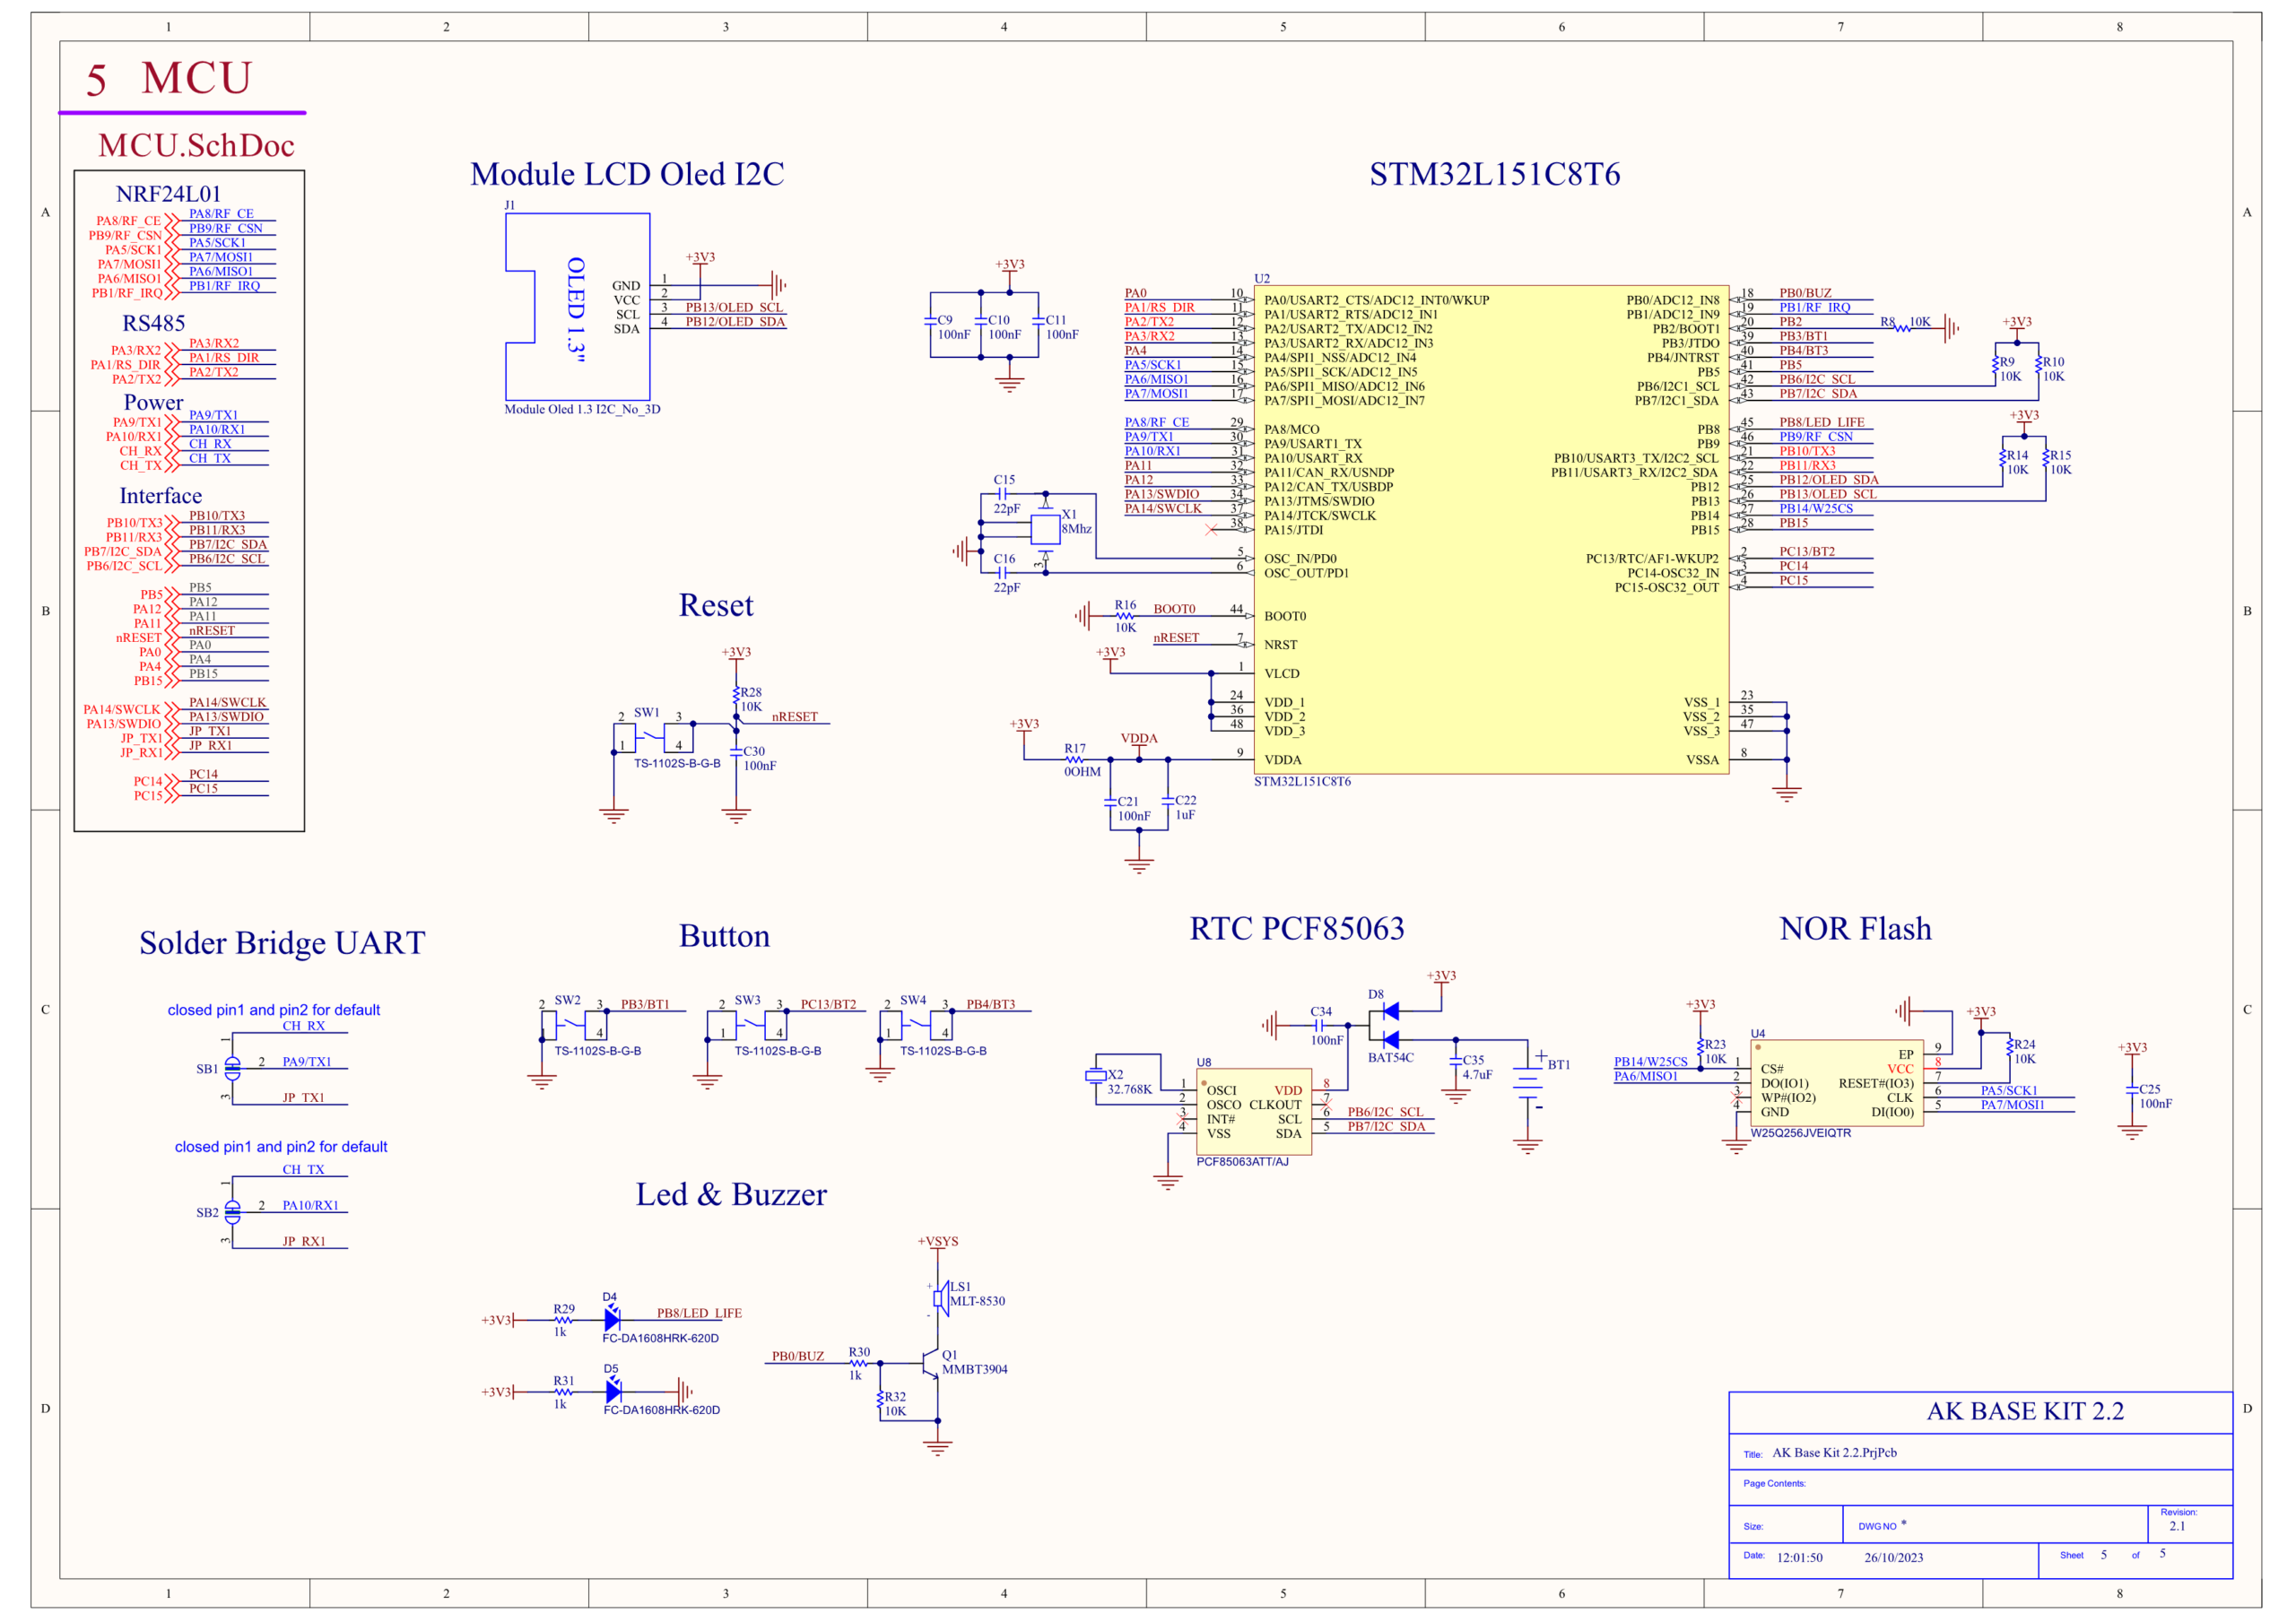Image resolution: width=2296 pixels, height=1622 pixels.
Task: Click the "AK Base Kit 2.2.PrjPcb" title field
Action: [x=1834, y=1452]
